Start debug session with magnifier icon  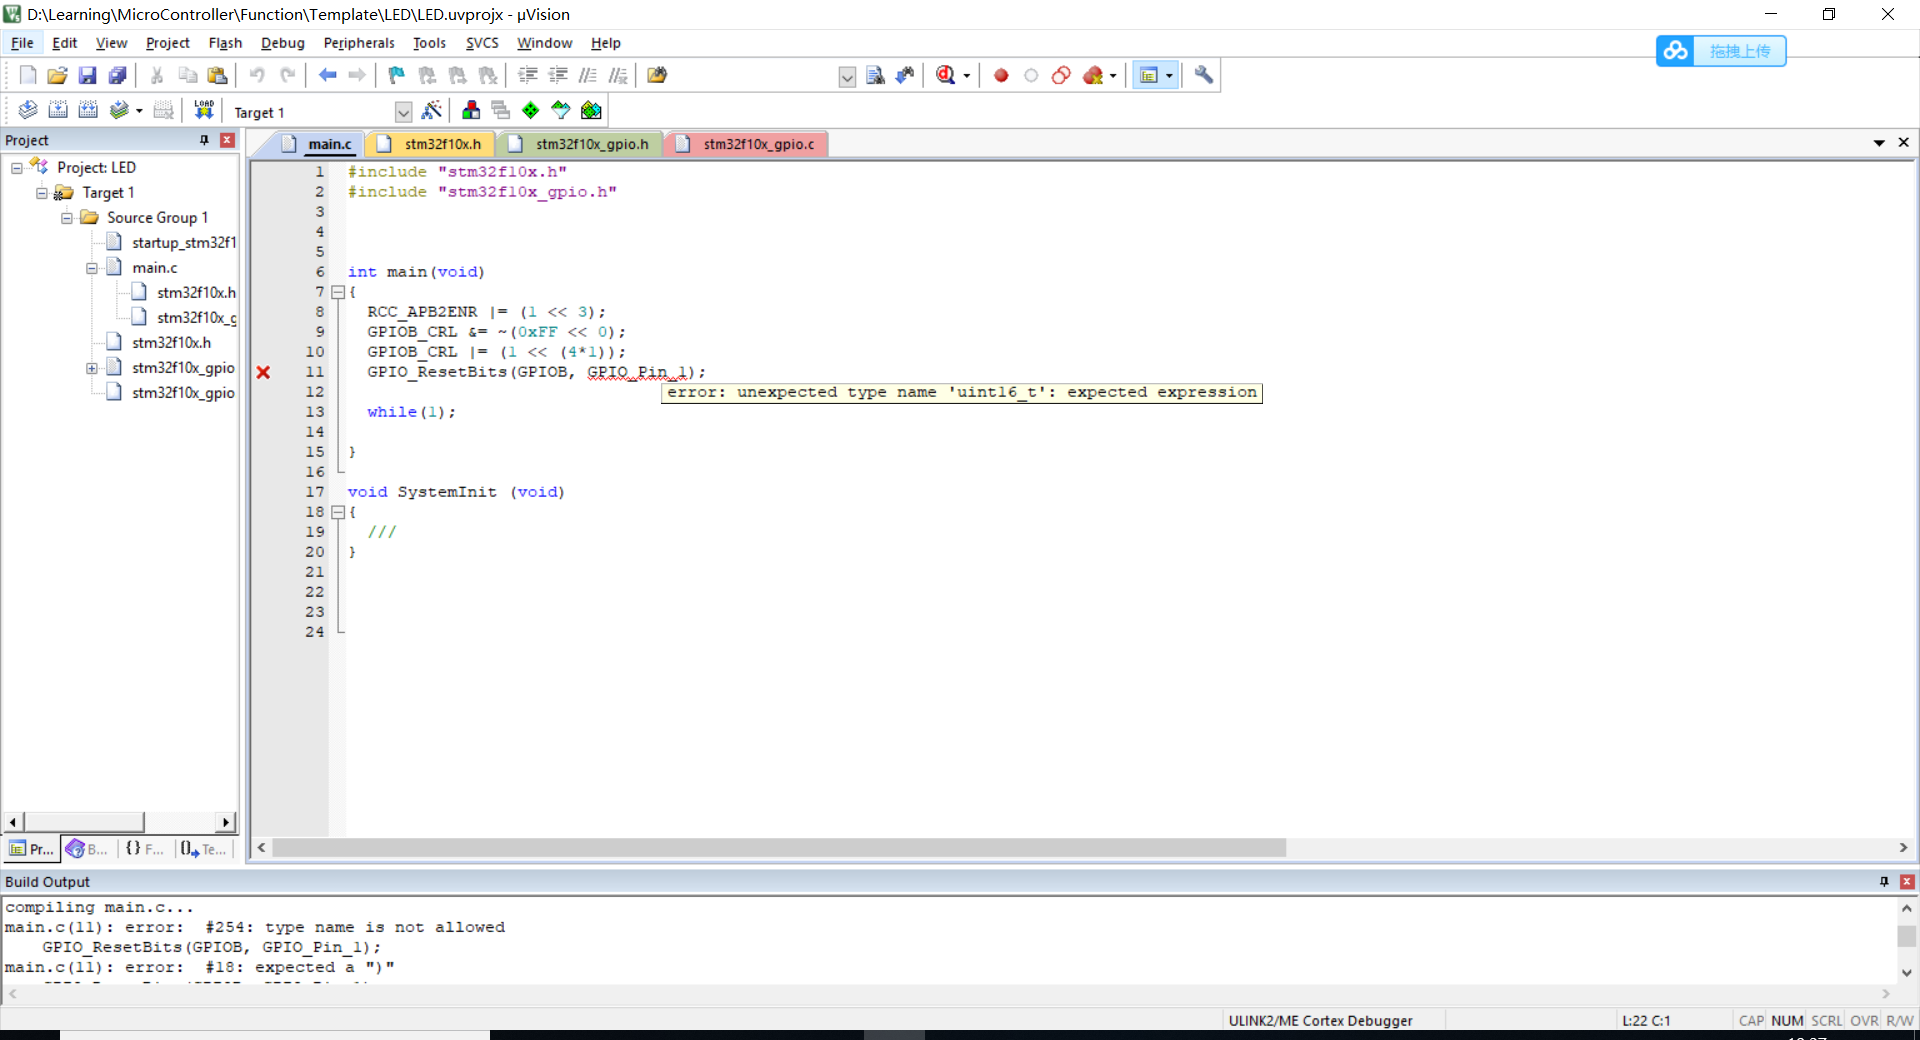point(946,75)
